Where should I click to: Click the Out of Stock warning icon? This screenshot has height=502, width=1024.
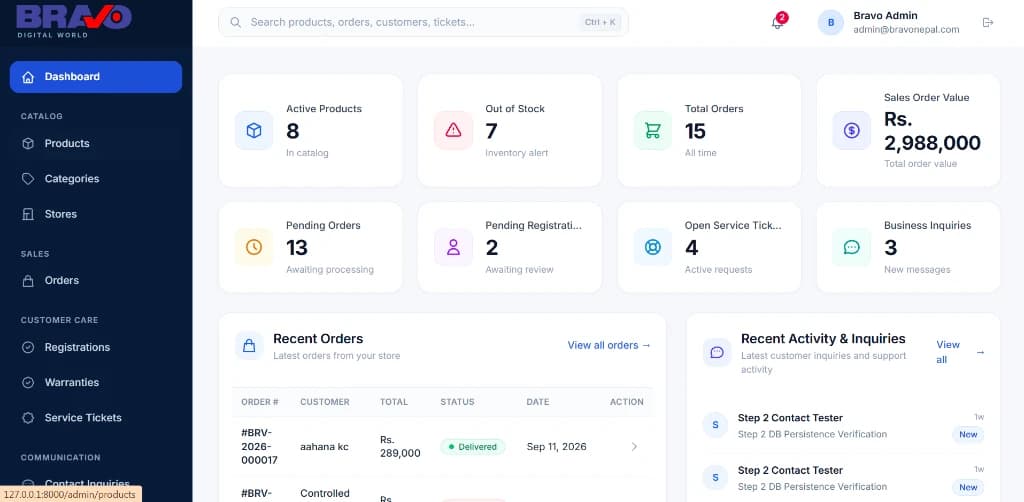[x=453, y=131]
